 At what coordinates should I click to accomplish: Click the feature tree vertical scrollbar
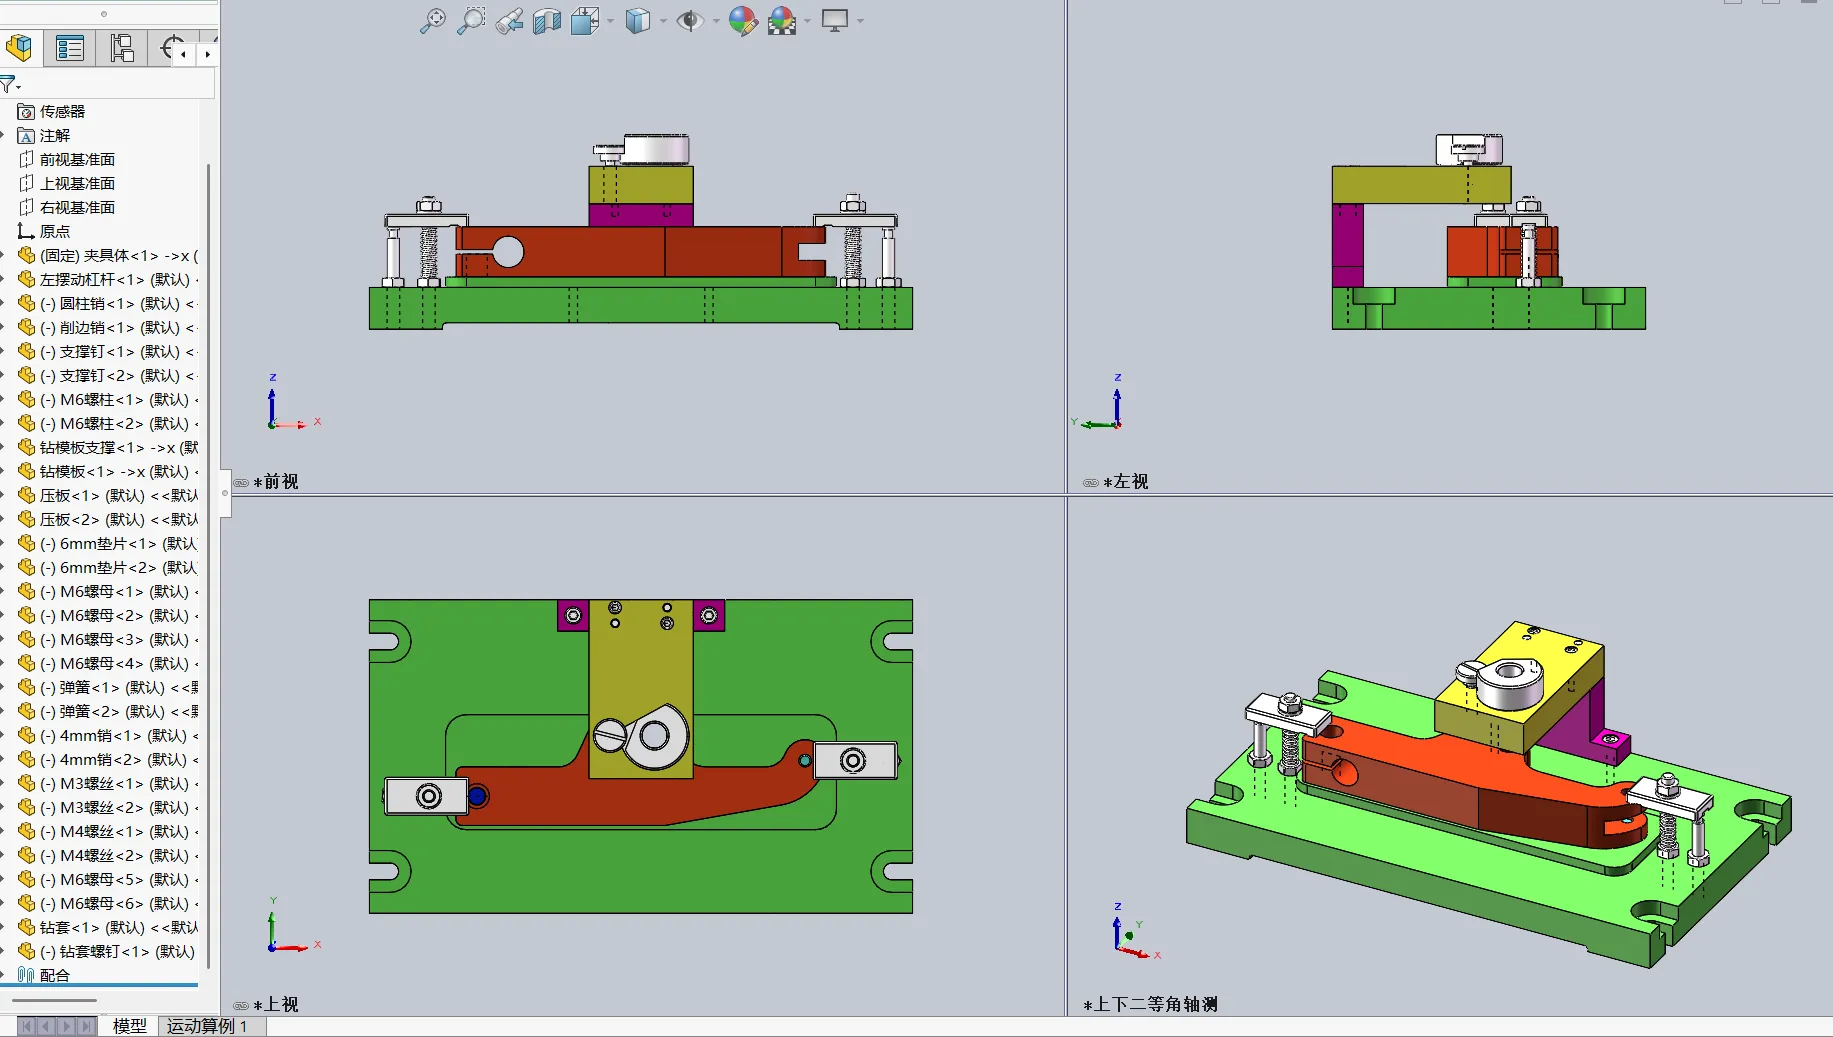209,565
